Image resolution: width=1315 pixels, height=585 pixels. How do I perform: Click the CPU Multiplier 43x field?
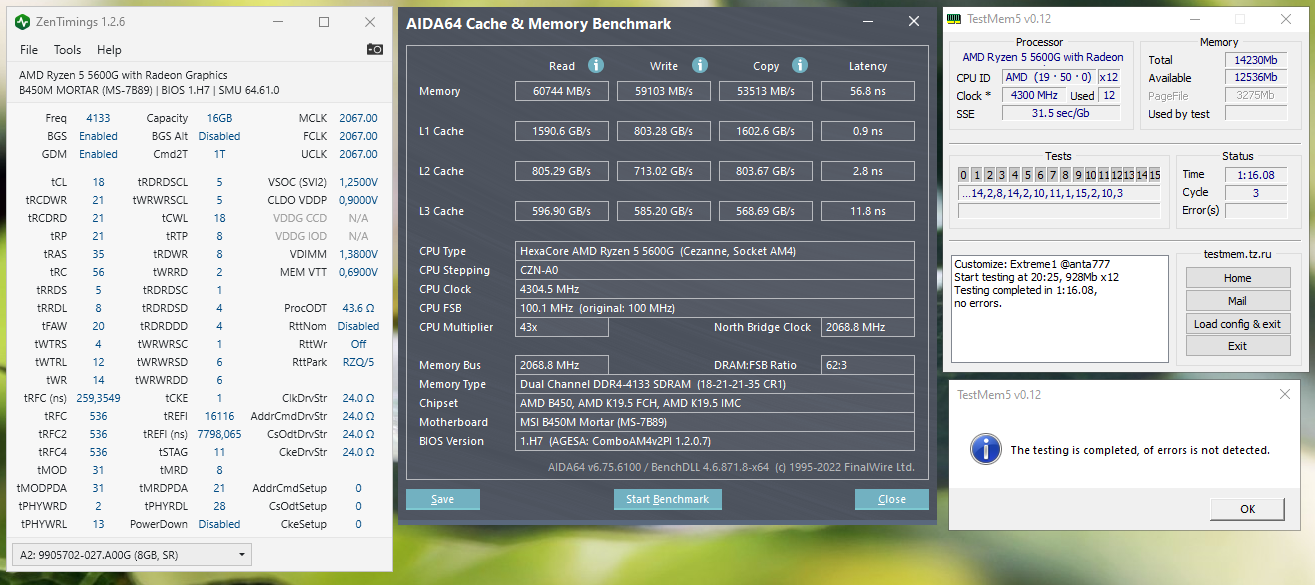point(561,327)
